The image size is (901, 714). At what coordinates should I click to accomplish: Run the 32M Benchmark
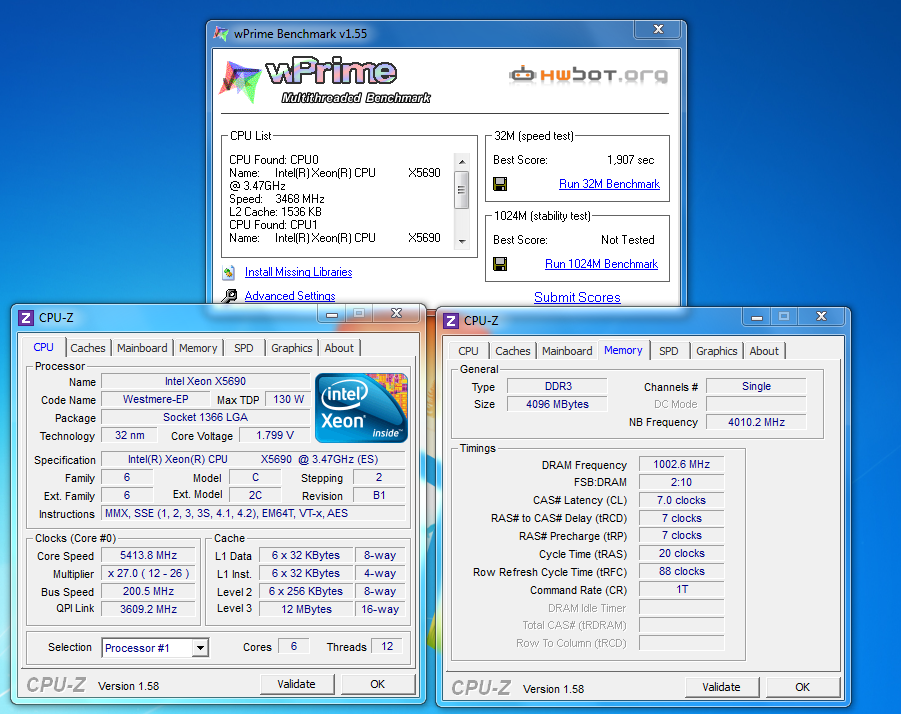609,184
